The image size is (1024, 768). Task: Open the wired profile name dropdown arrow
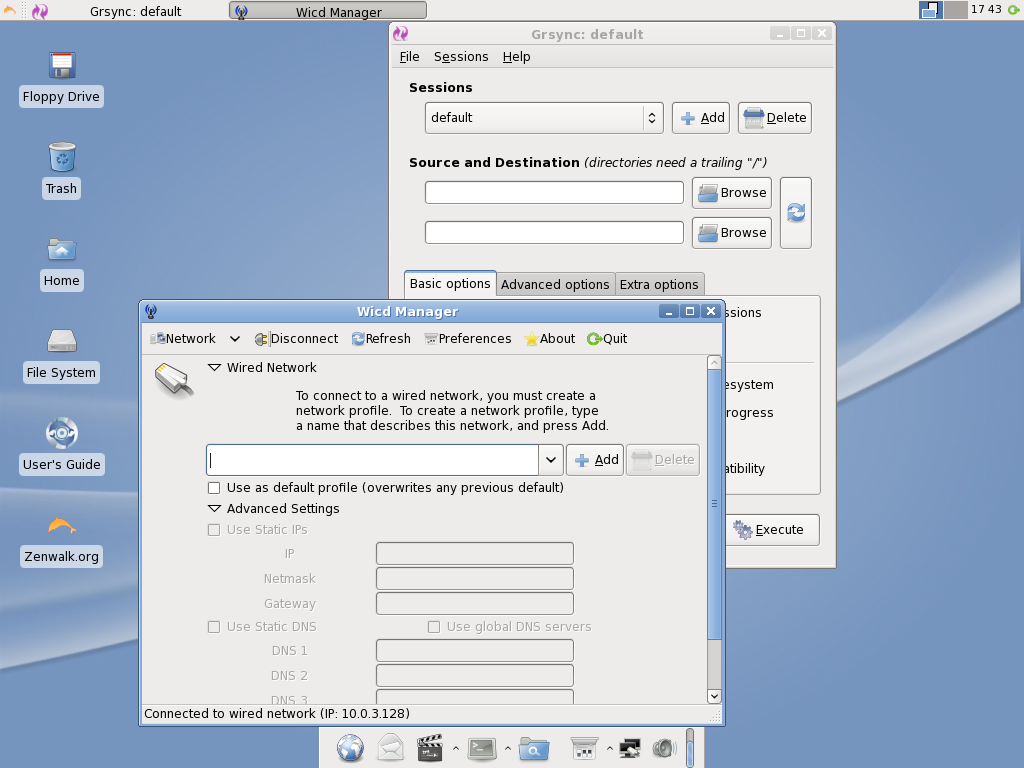pyautogui.click(x=551, y=460)
